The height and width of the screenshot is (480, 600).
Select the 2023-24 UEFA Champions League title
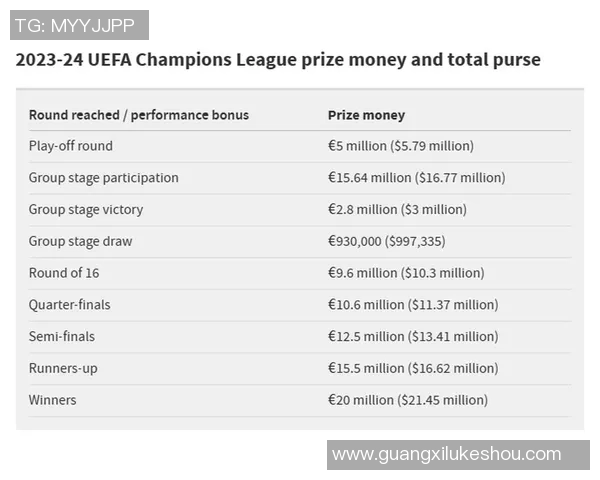pyautogui.click(x=278, y=60)
